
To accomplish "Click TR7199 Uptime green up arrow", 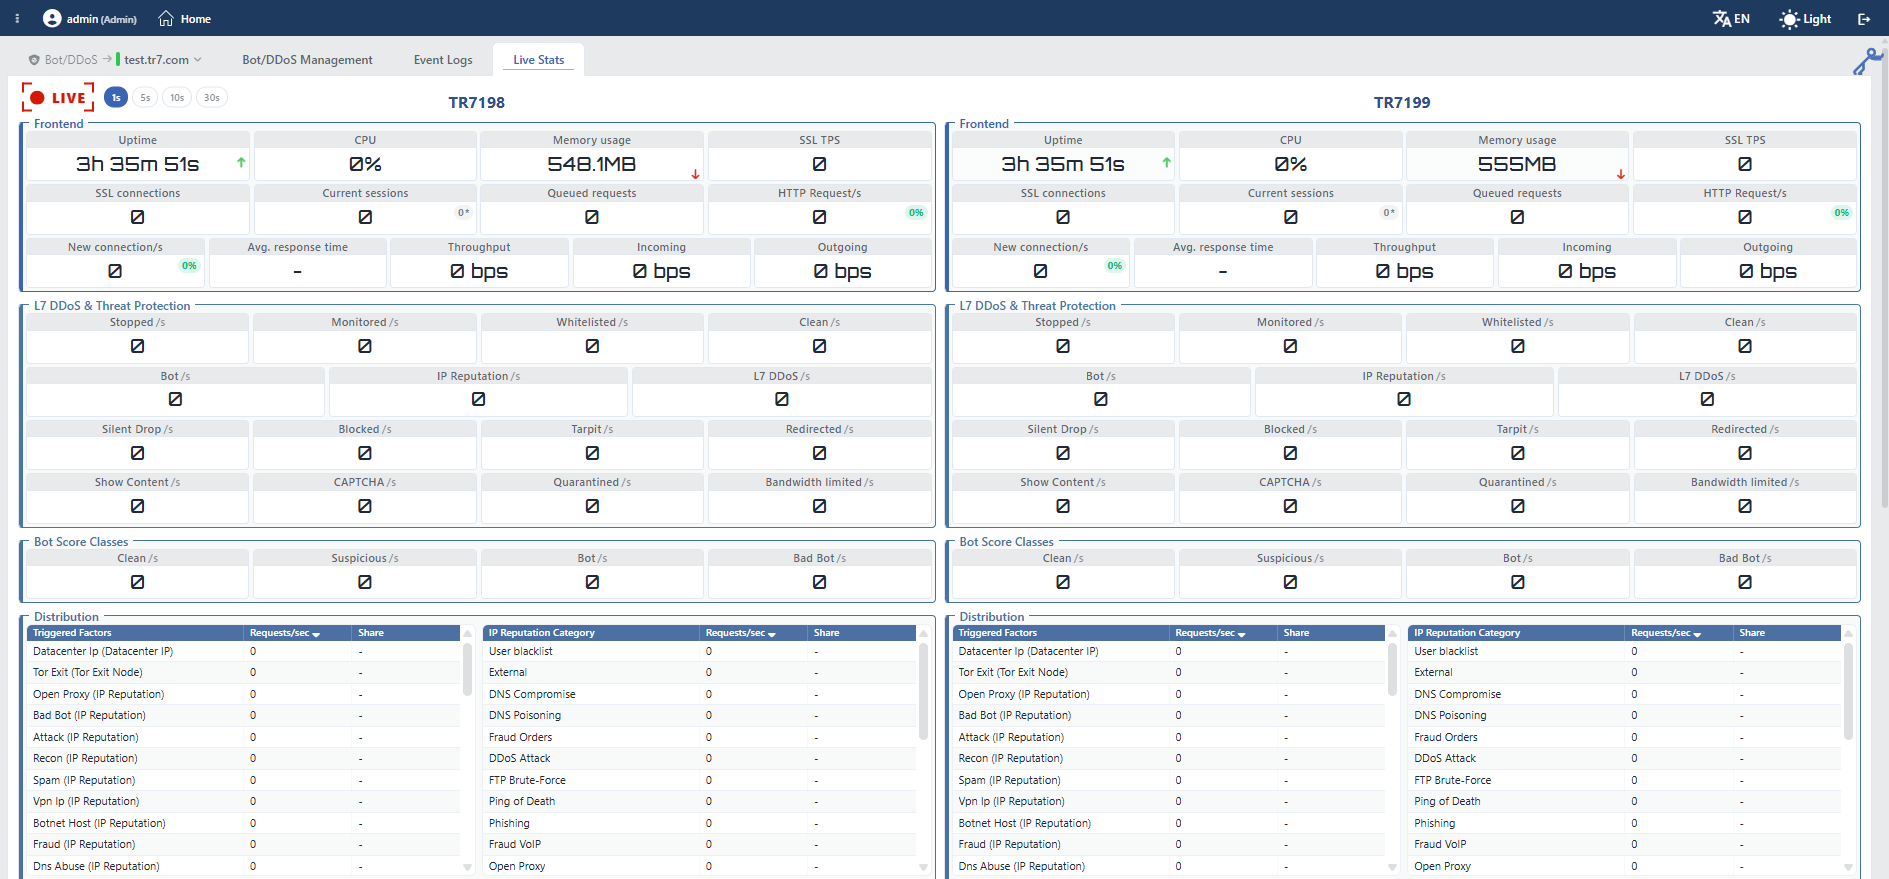I will (1167, 162).
